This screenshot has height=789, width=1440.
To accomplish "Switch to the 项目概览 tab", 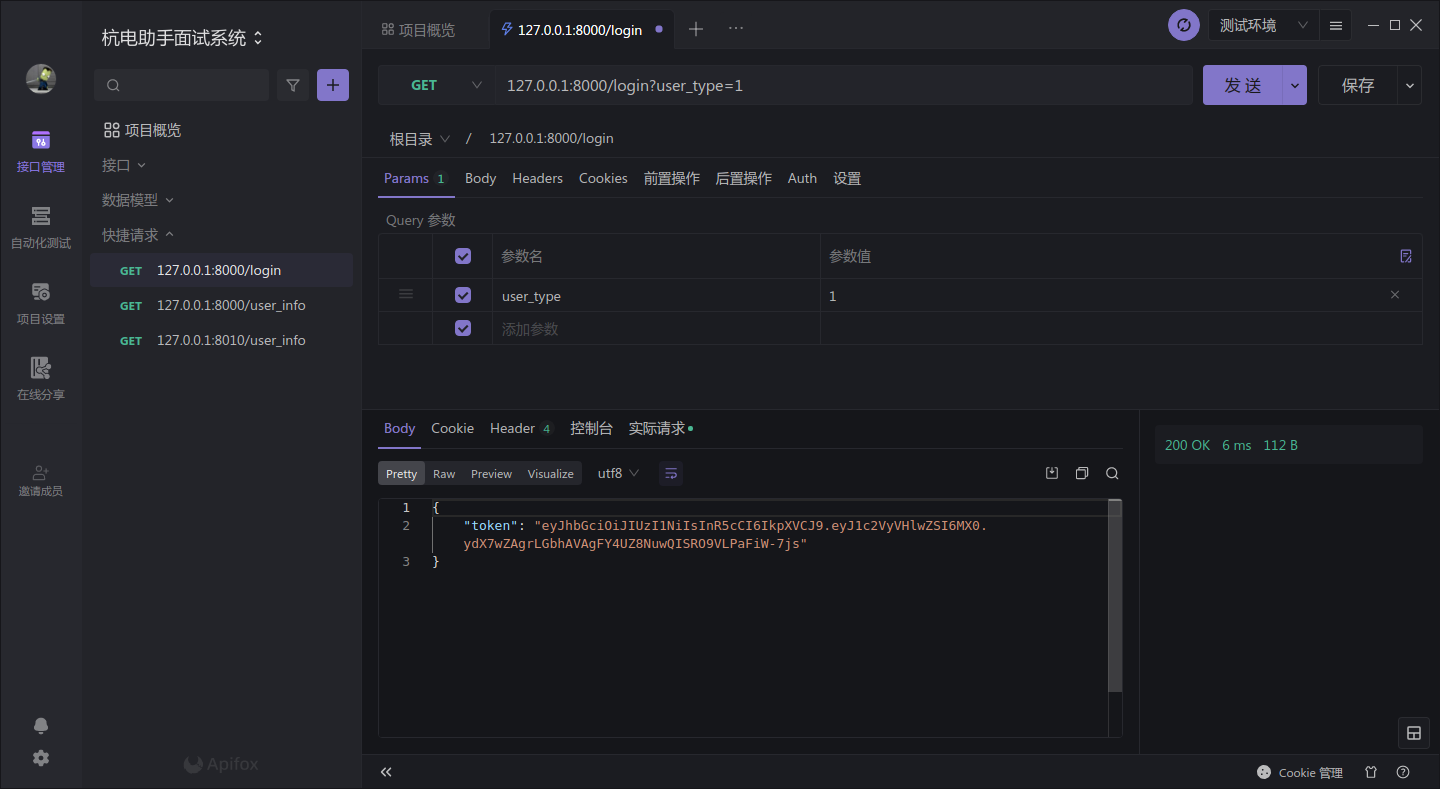I will [418, 30].
